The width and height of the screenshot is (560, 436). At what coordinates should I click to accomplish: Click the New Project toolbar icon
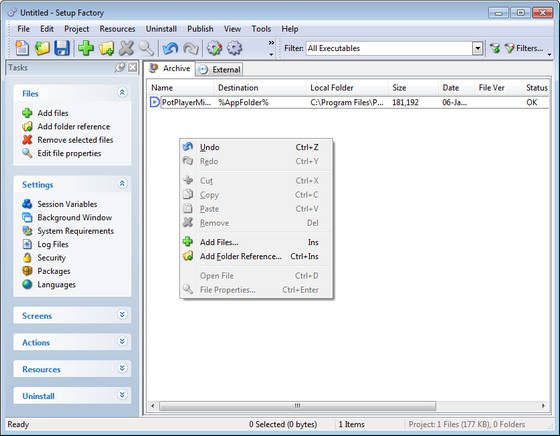click(22, 48)
